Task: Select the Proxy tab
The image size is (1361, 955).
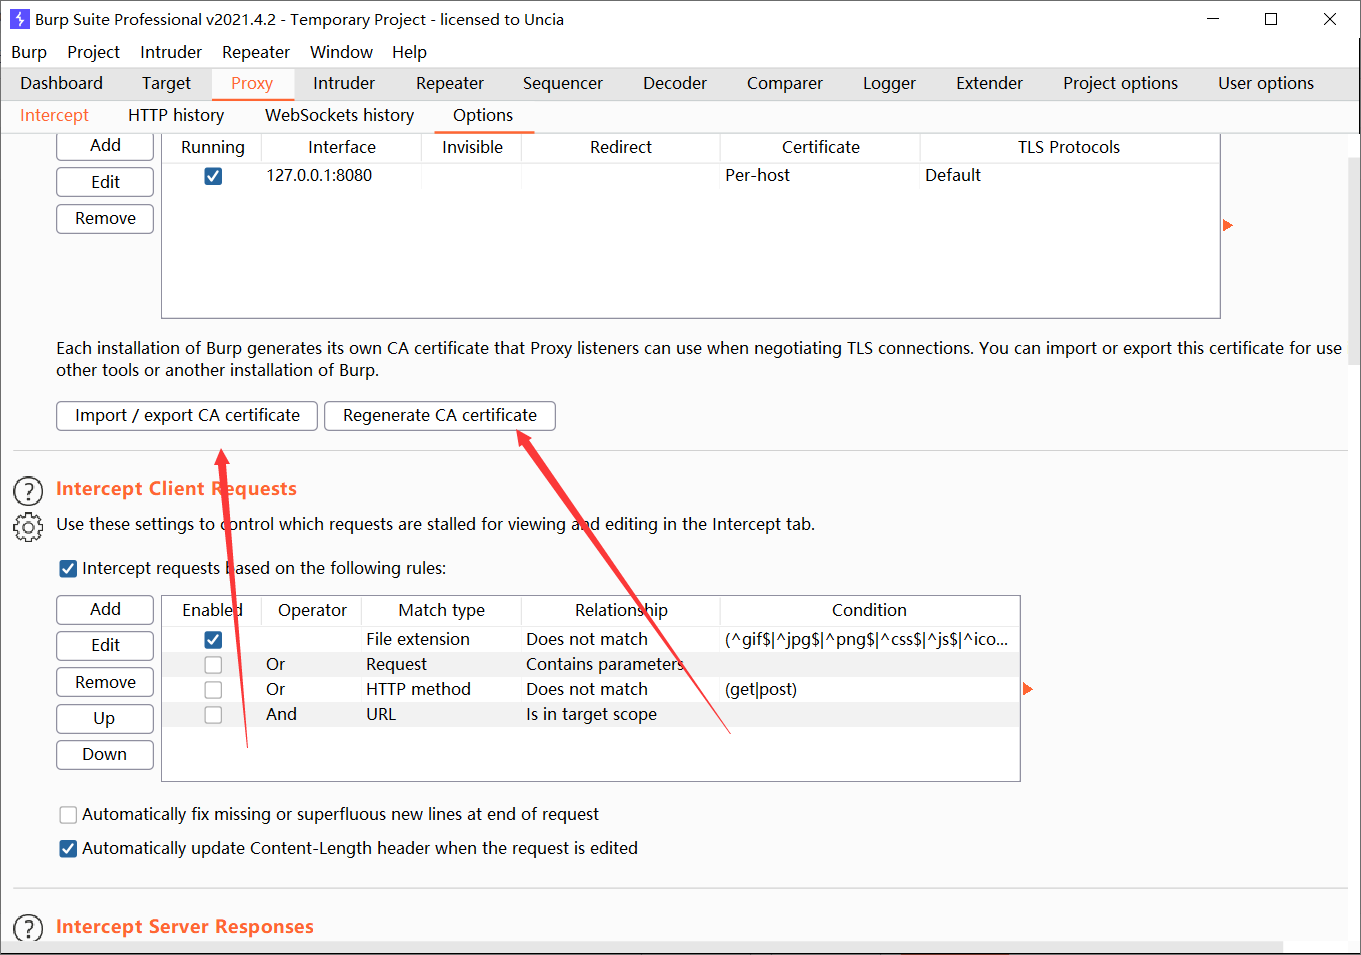Action: [252, 83]
